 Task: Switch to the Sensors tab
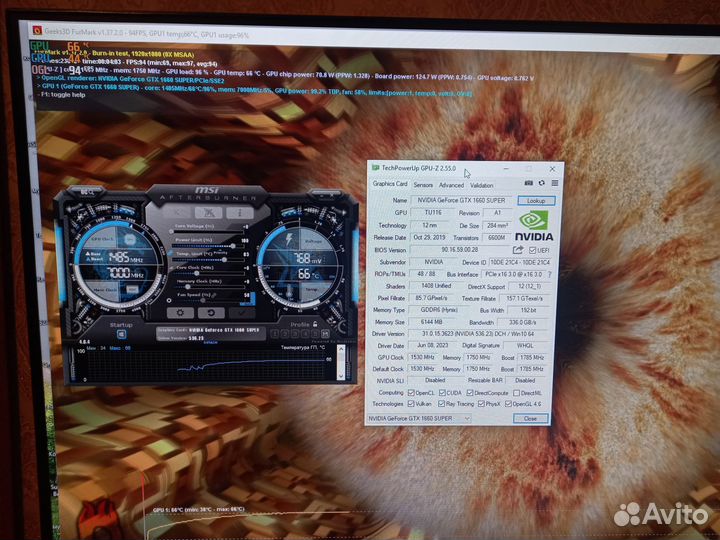(423, 185)
